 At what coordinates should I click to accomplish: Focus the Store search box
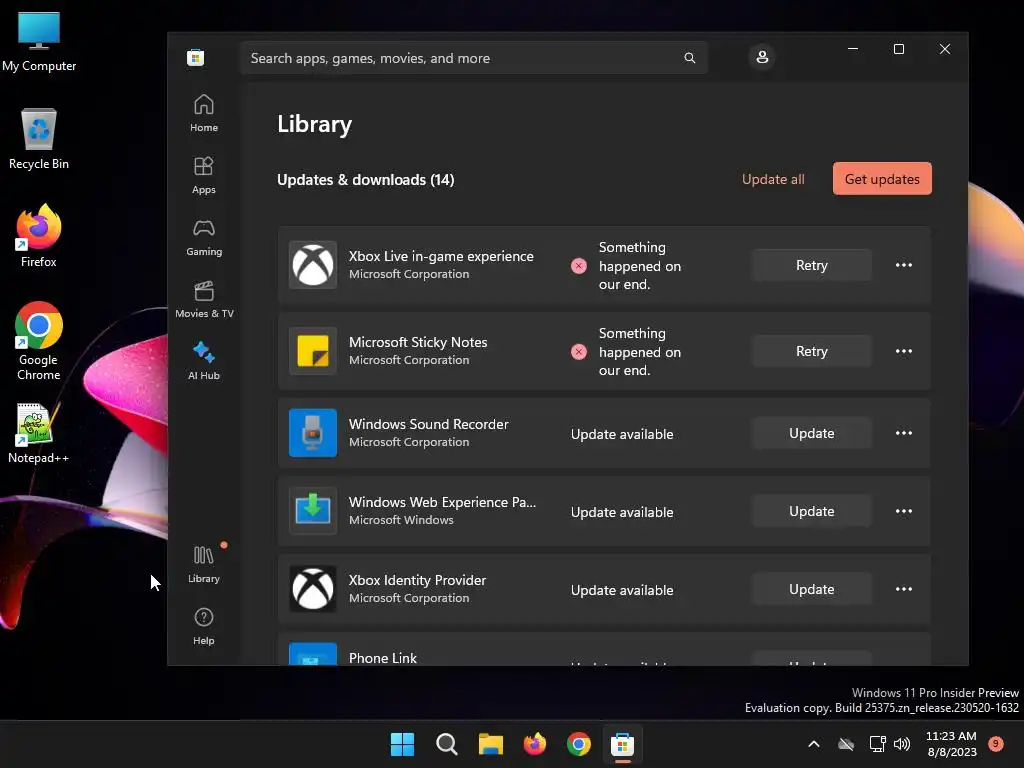click(473, 58)
